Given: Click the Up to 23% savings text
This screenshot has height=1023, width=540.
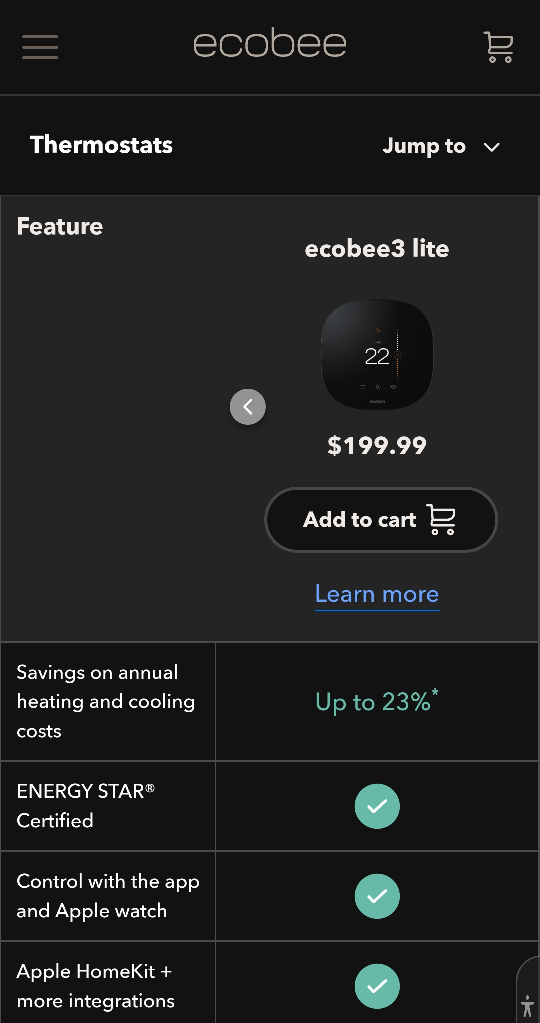Looking at the screenshot, I should click(x=377, y=701).
